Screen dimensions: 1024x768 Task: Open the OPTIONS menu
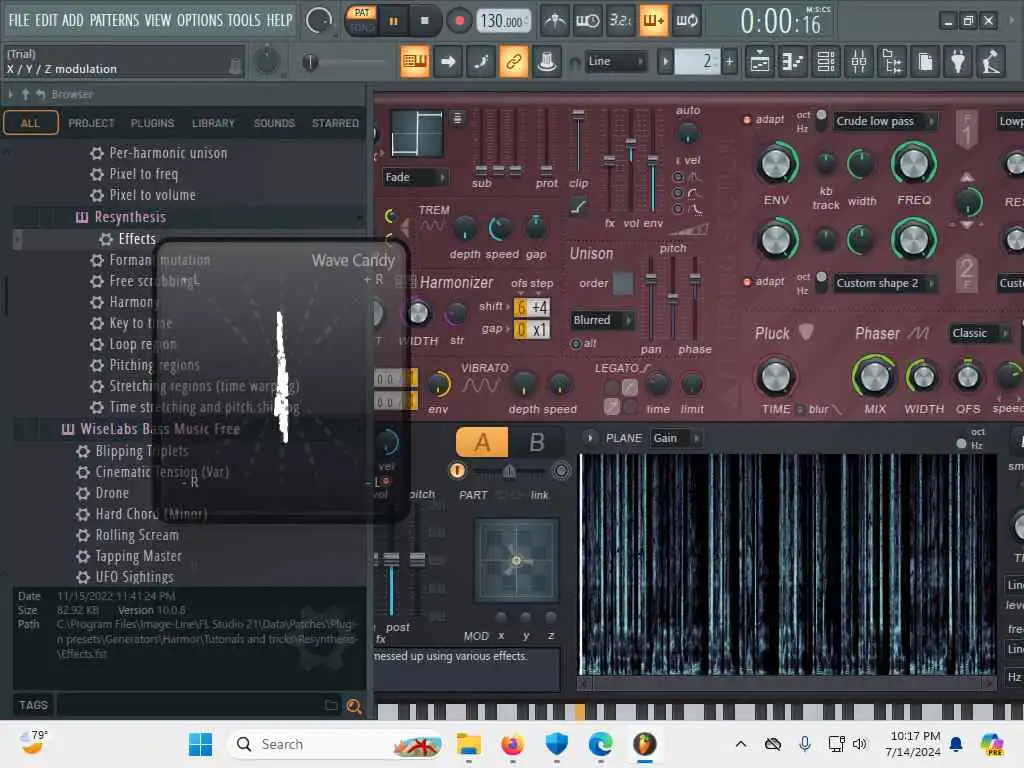pyautogui.click(x=200, y=20)
